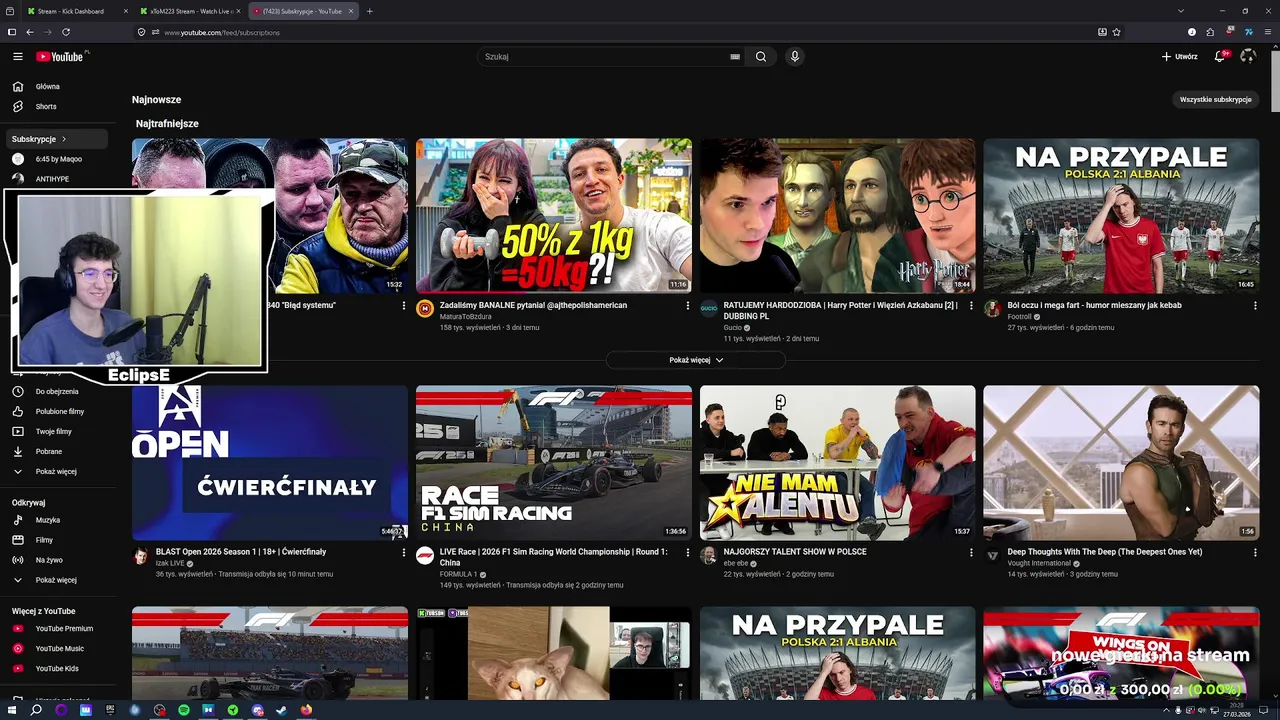Open FORMULA 1 channel avatar
This screenshot has height=720, width=1280.
pos(425,555)
